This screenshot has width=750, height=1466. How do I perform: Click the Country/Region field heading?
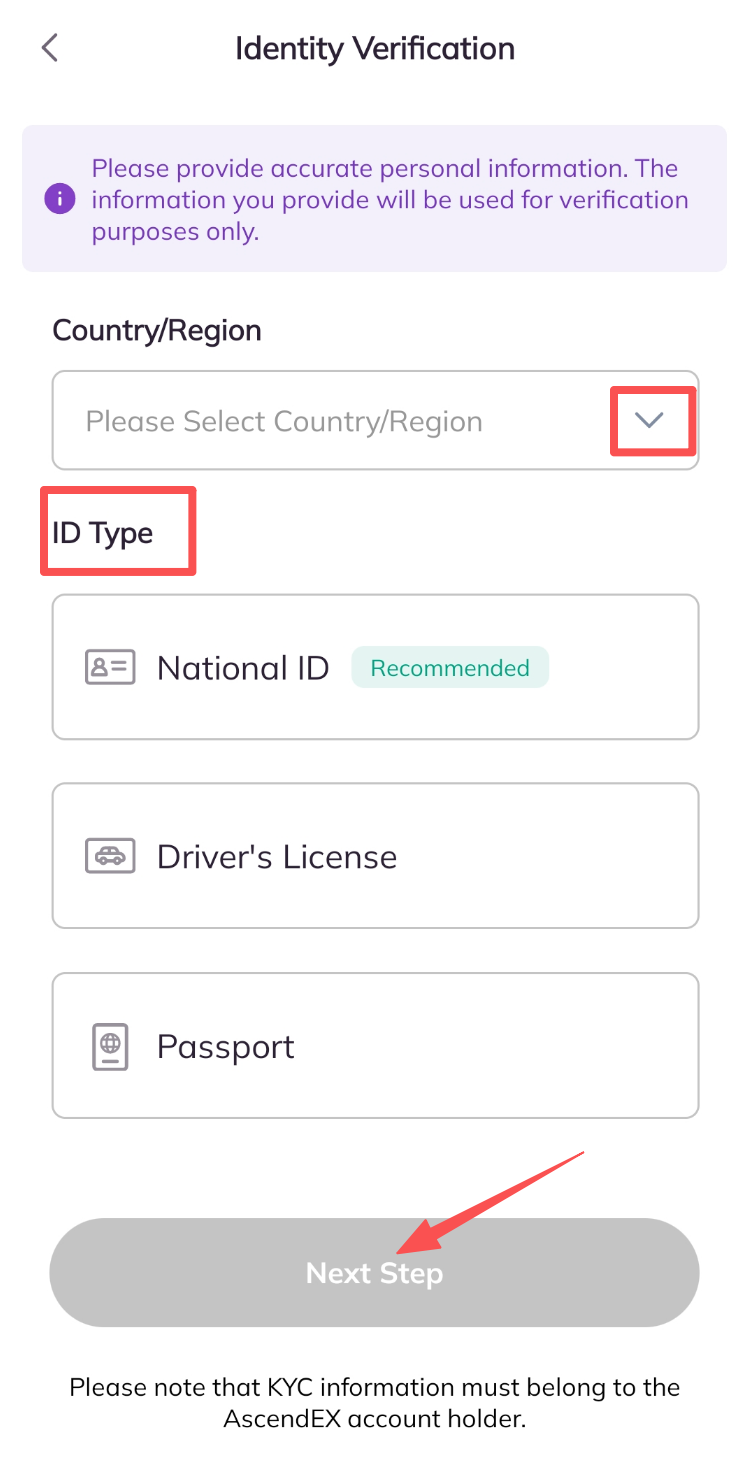157,331
